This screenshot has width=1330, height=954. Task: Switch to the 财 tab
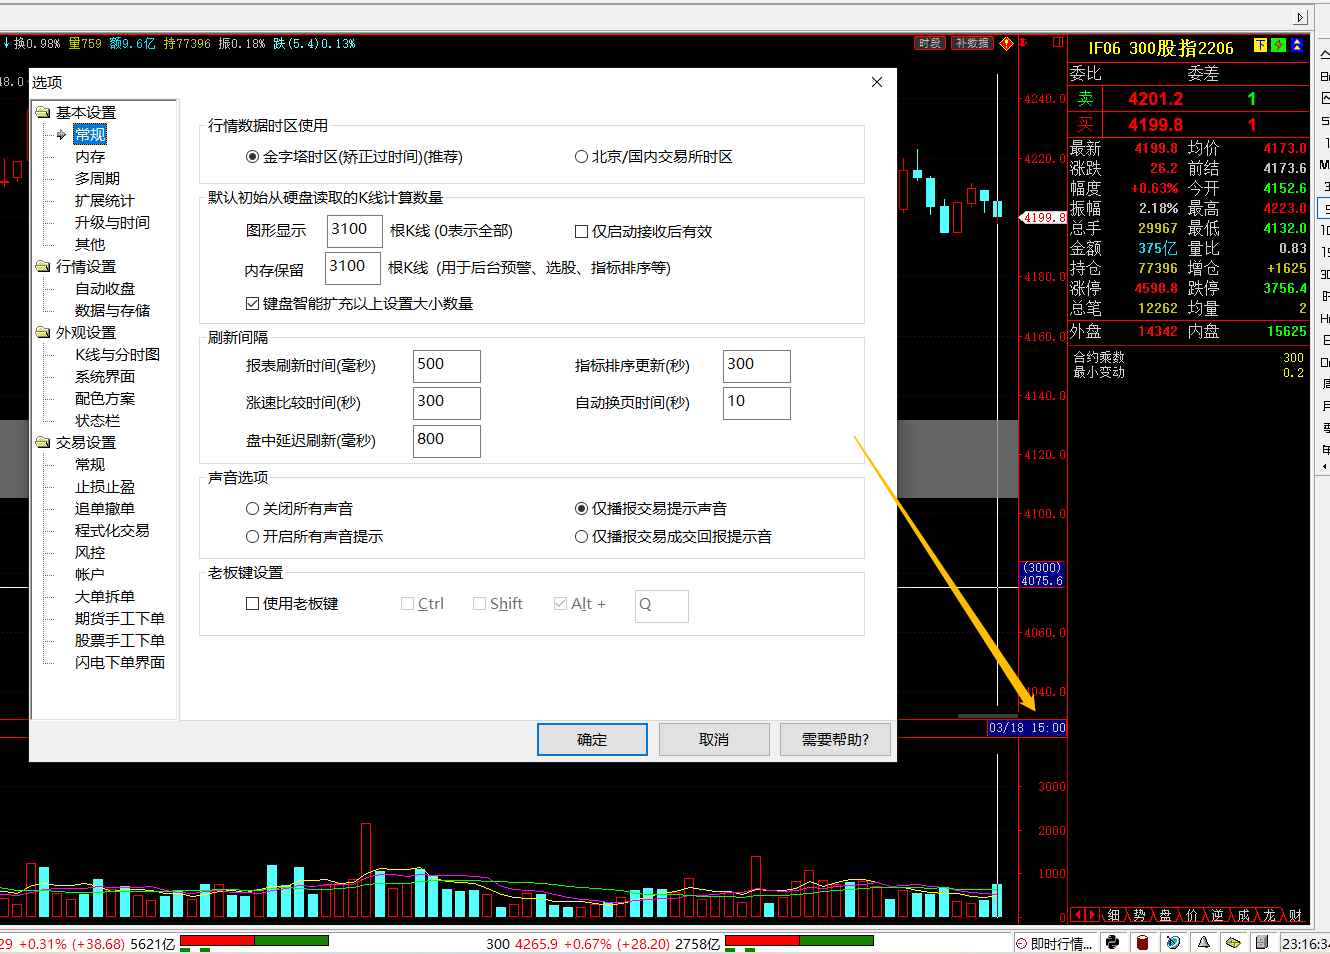(x=1295, y=915)
